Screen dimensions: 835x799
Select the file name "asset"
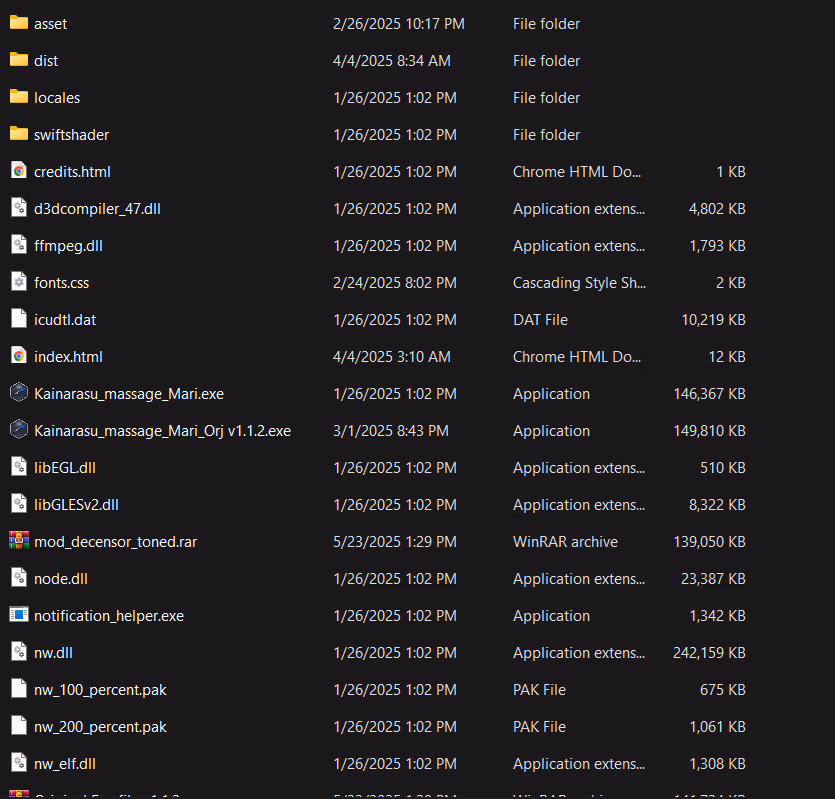51,24
